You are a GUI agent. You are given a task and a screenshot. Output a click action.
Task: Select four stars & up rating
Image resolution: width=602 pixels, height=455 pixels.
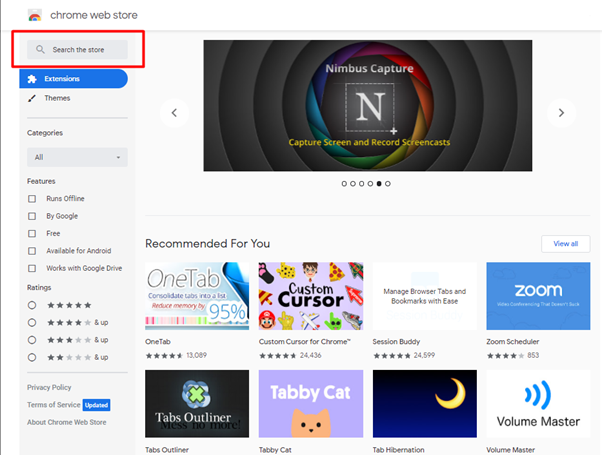click(x=32, y=323)
